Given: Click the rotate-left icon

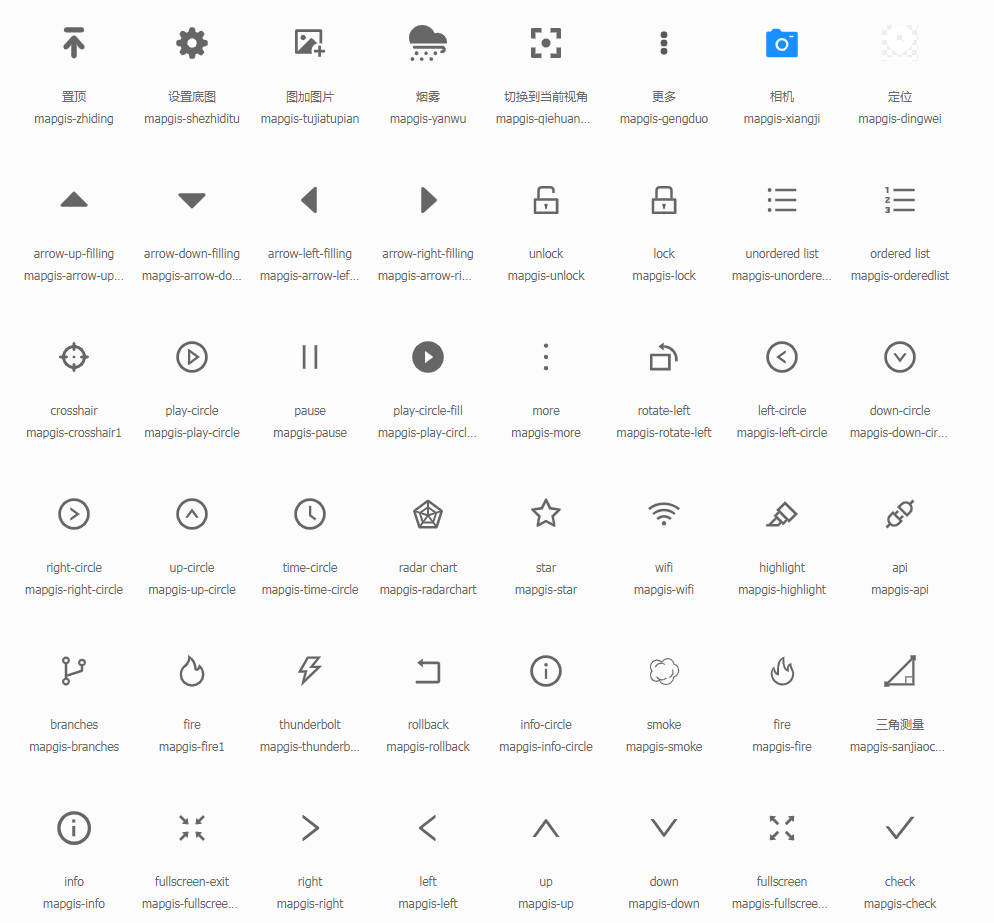Looking at the screenshot, I should click(x=664, y=357).
